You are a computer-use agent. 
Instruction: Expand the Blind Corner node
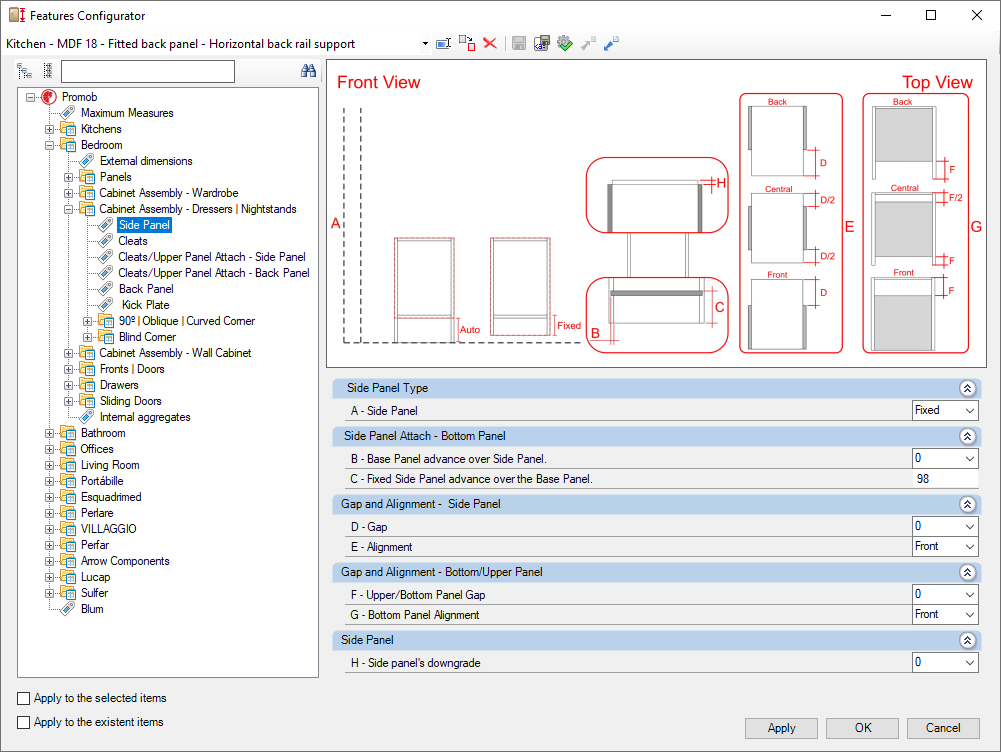click(87, 337)
